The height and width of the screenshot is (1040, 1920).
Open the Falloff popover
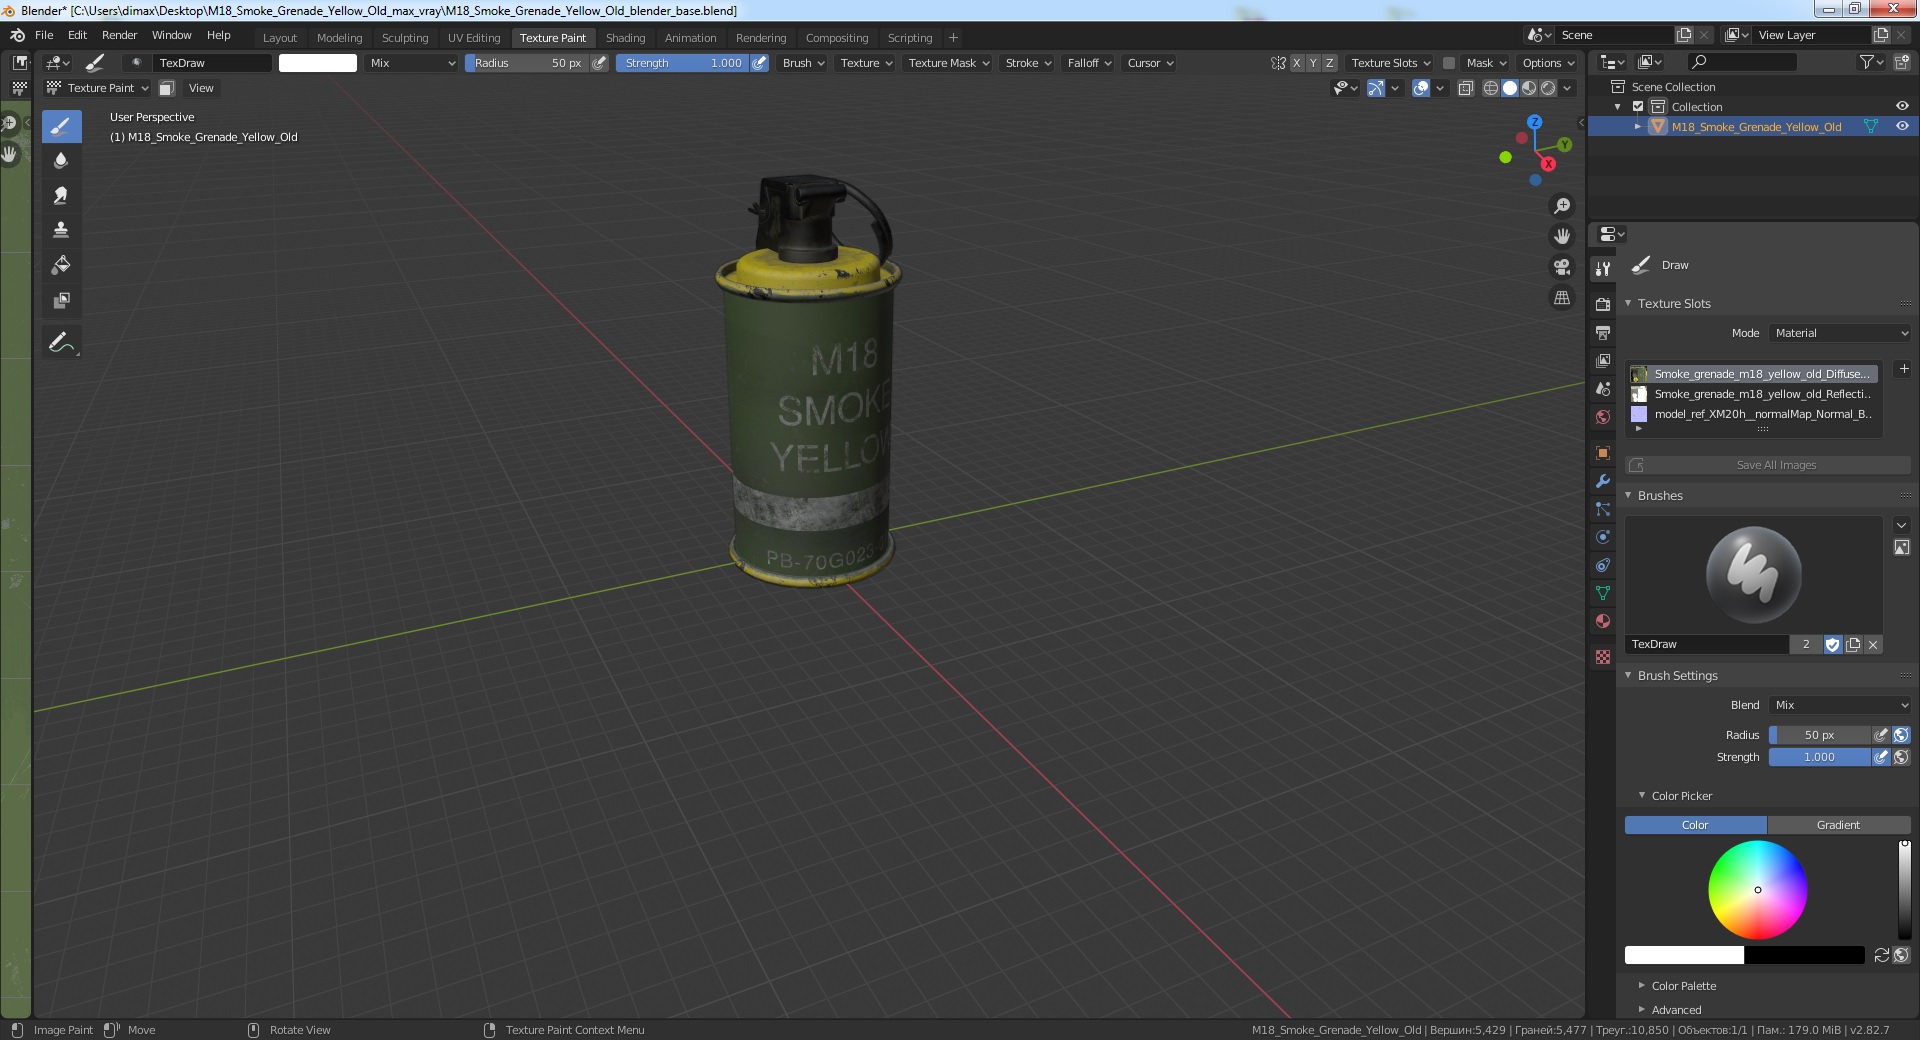tap(1089, 62)
